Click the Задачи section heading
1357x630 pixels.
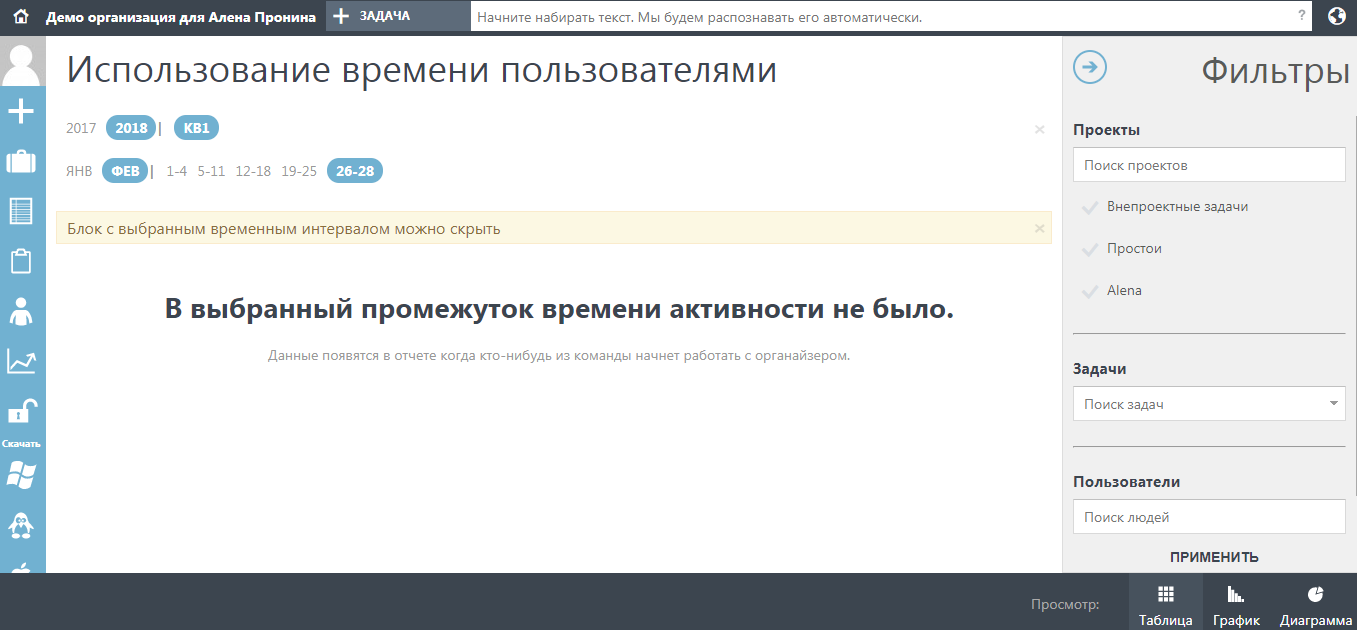click(x=1100, y=369)
